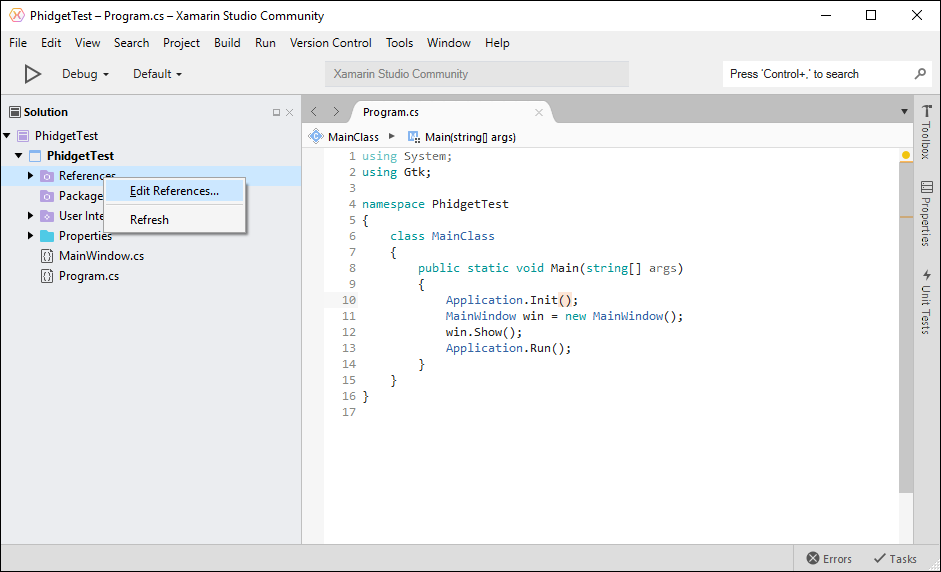This screenshot has width=941, height=572.
Task: Select MainWindow.cs in the solution tree
Action: 101,256
